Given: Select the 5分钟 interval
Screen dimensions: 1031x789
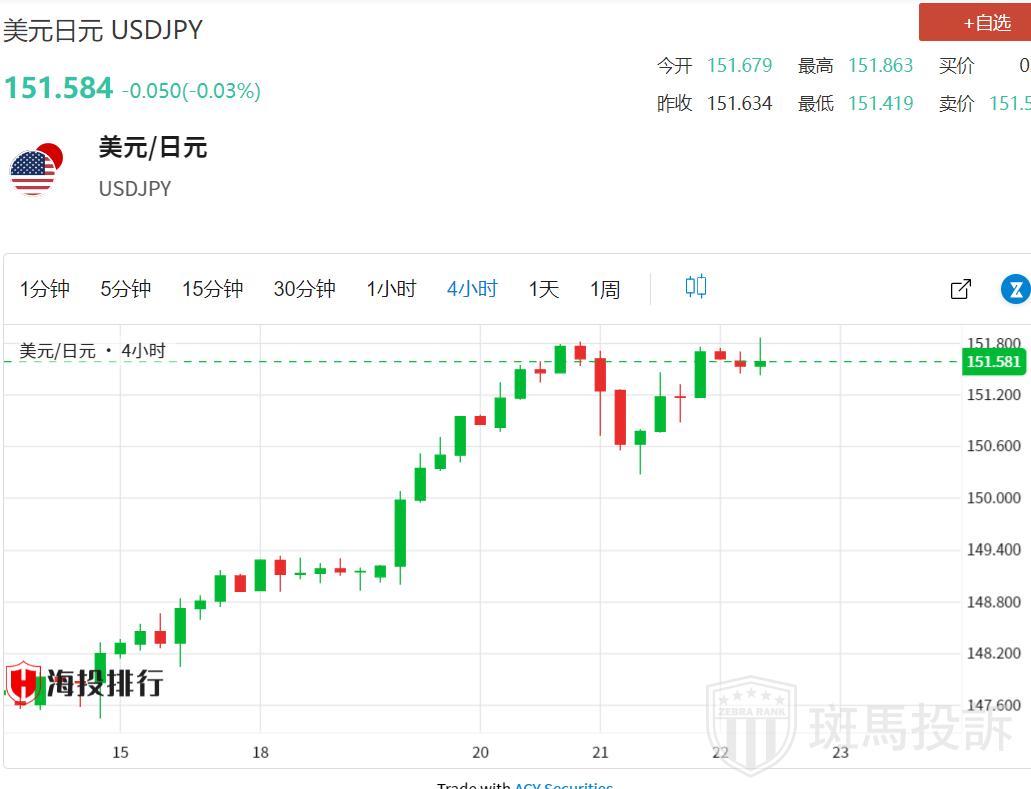Looking at the screenshot, I should coord(125,289).
